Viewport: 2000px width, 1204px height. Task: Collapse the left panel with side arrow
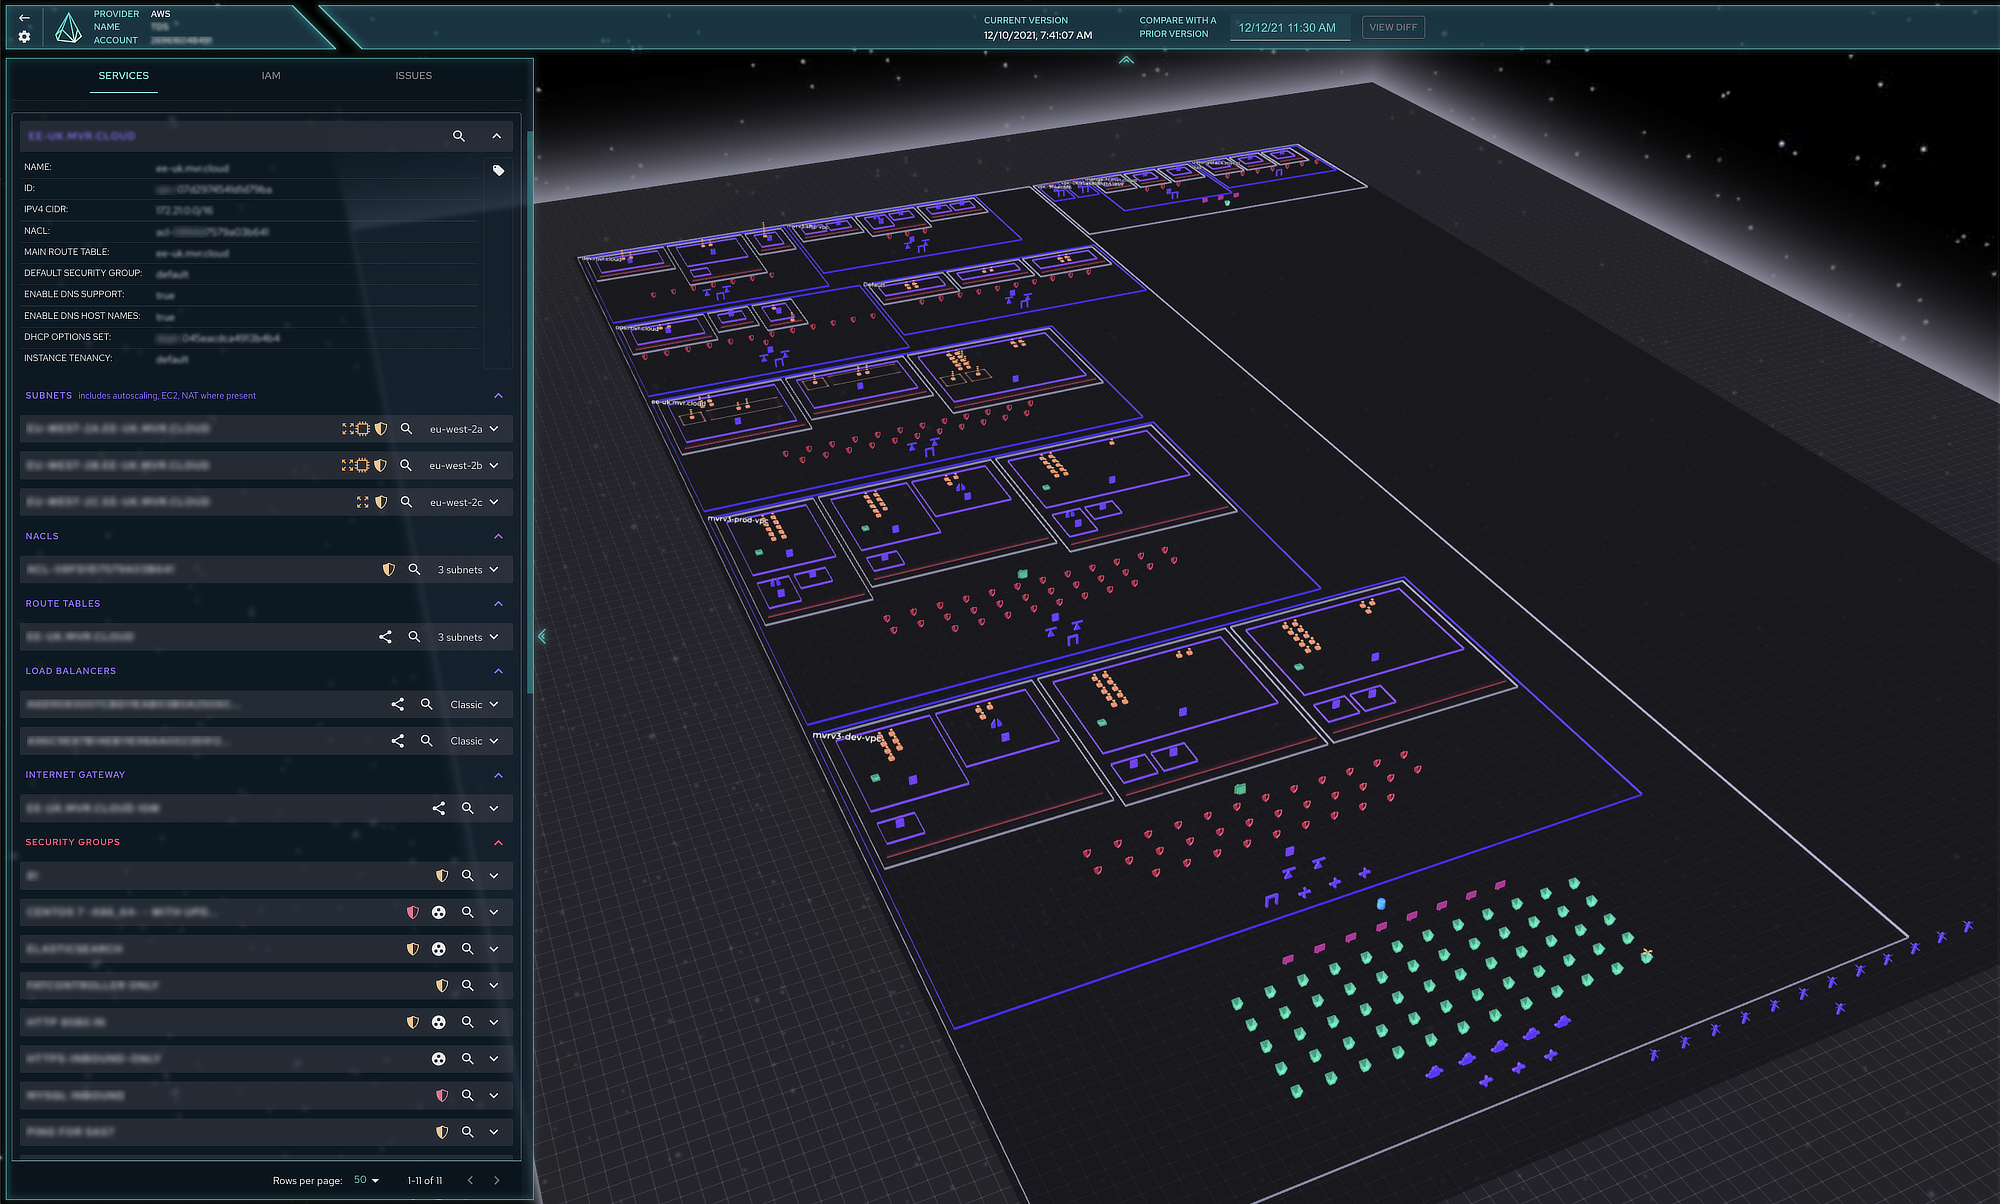[x=542, y=636]
